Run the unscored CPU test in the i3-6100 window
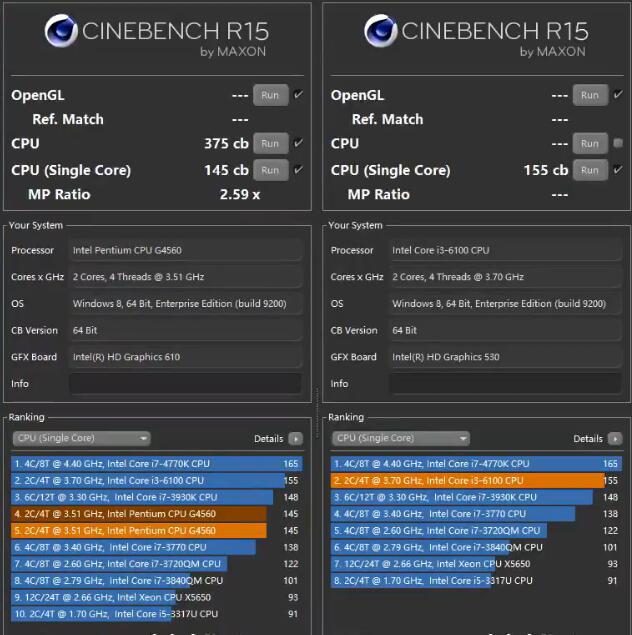Screen dimensions: 632x635 (x=590, y=144)
